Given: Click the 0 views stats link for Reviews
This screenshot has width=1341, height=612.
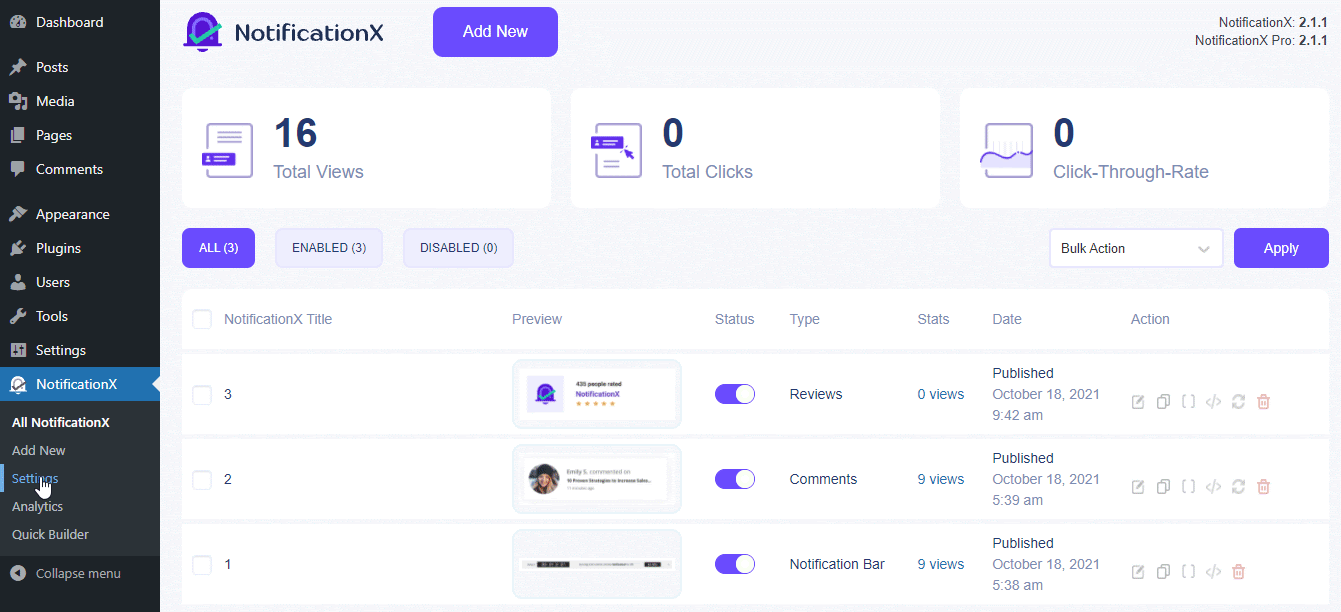Looking at the screenshot, I should [941, 394].
